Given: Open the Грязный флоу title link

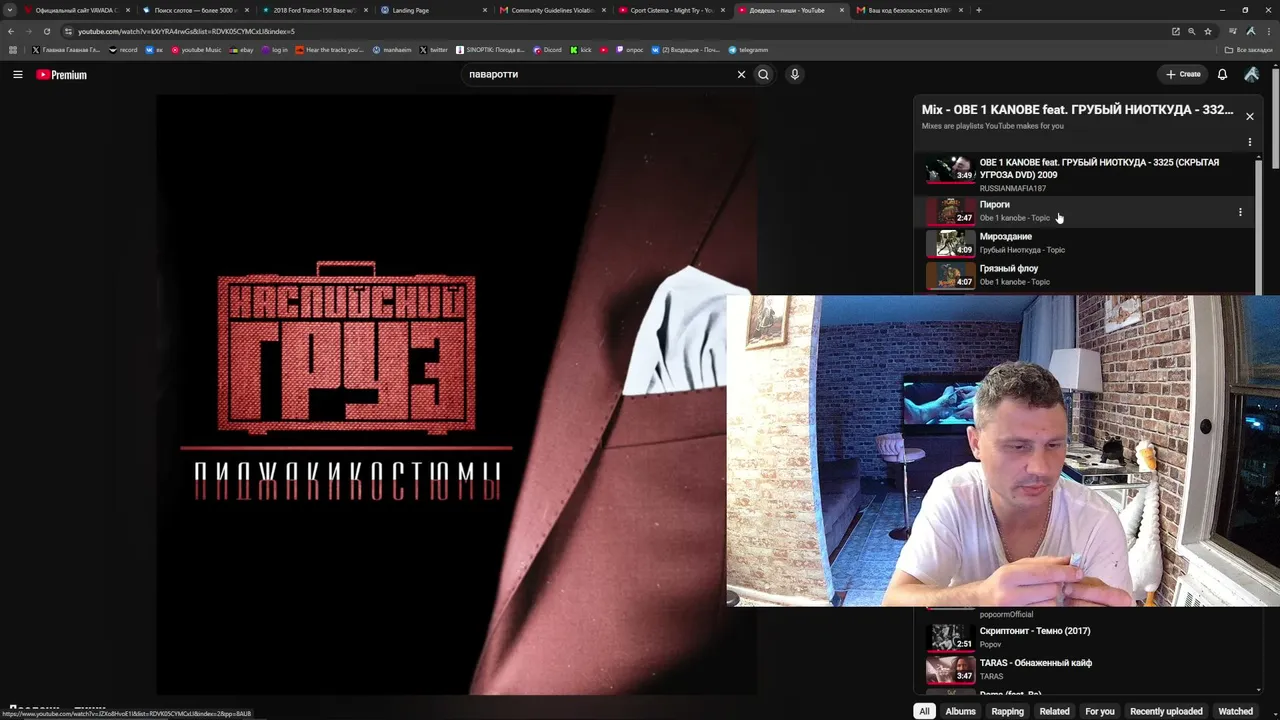Looking at the screenshot, I should coord(1009,269).
